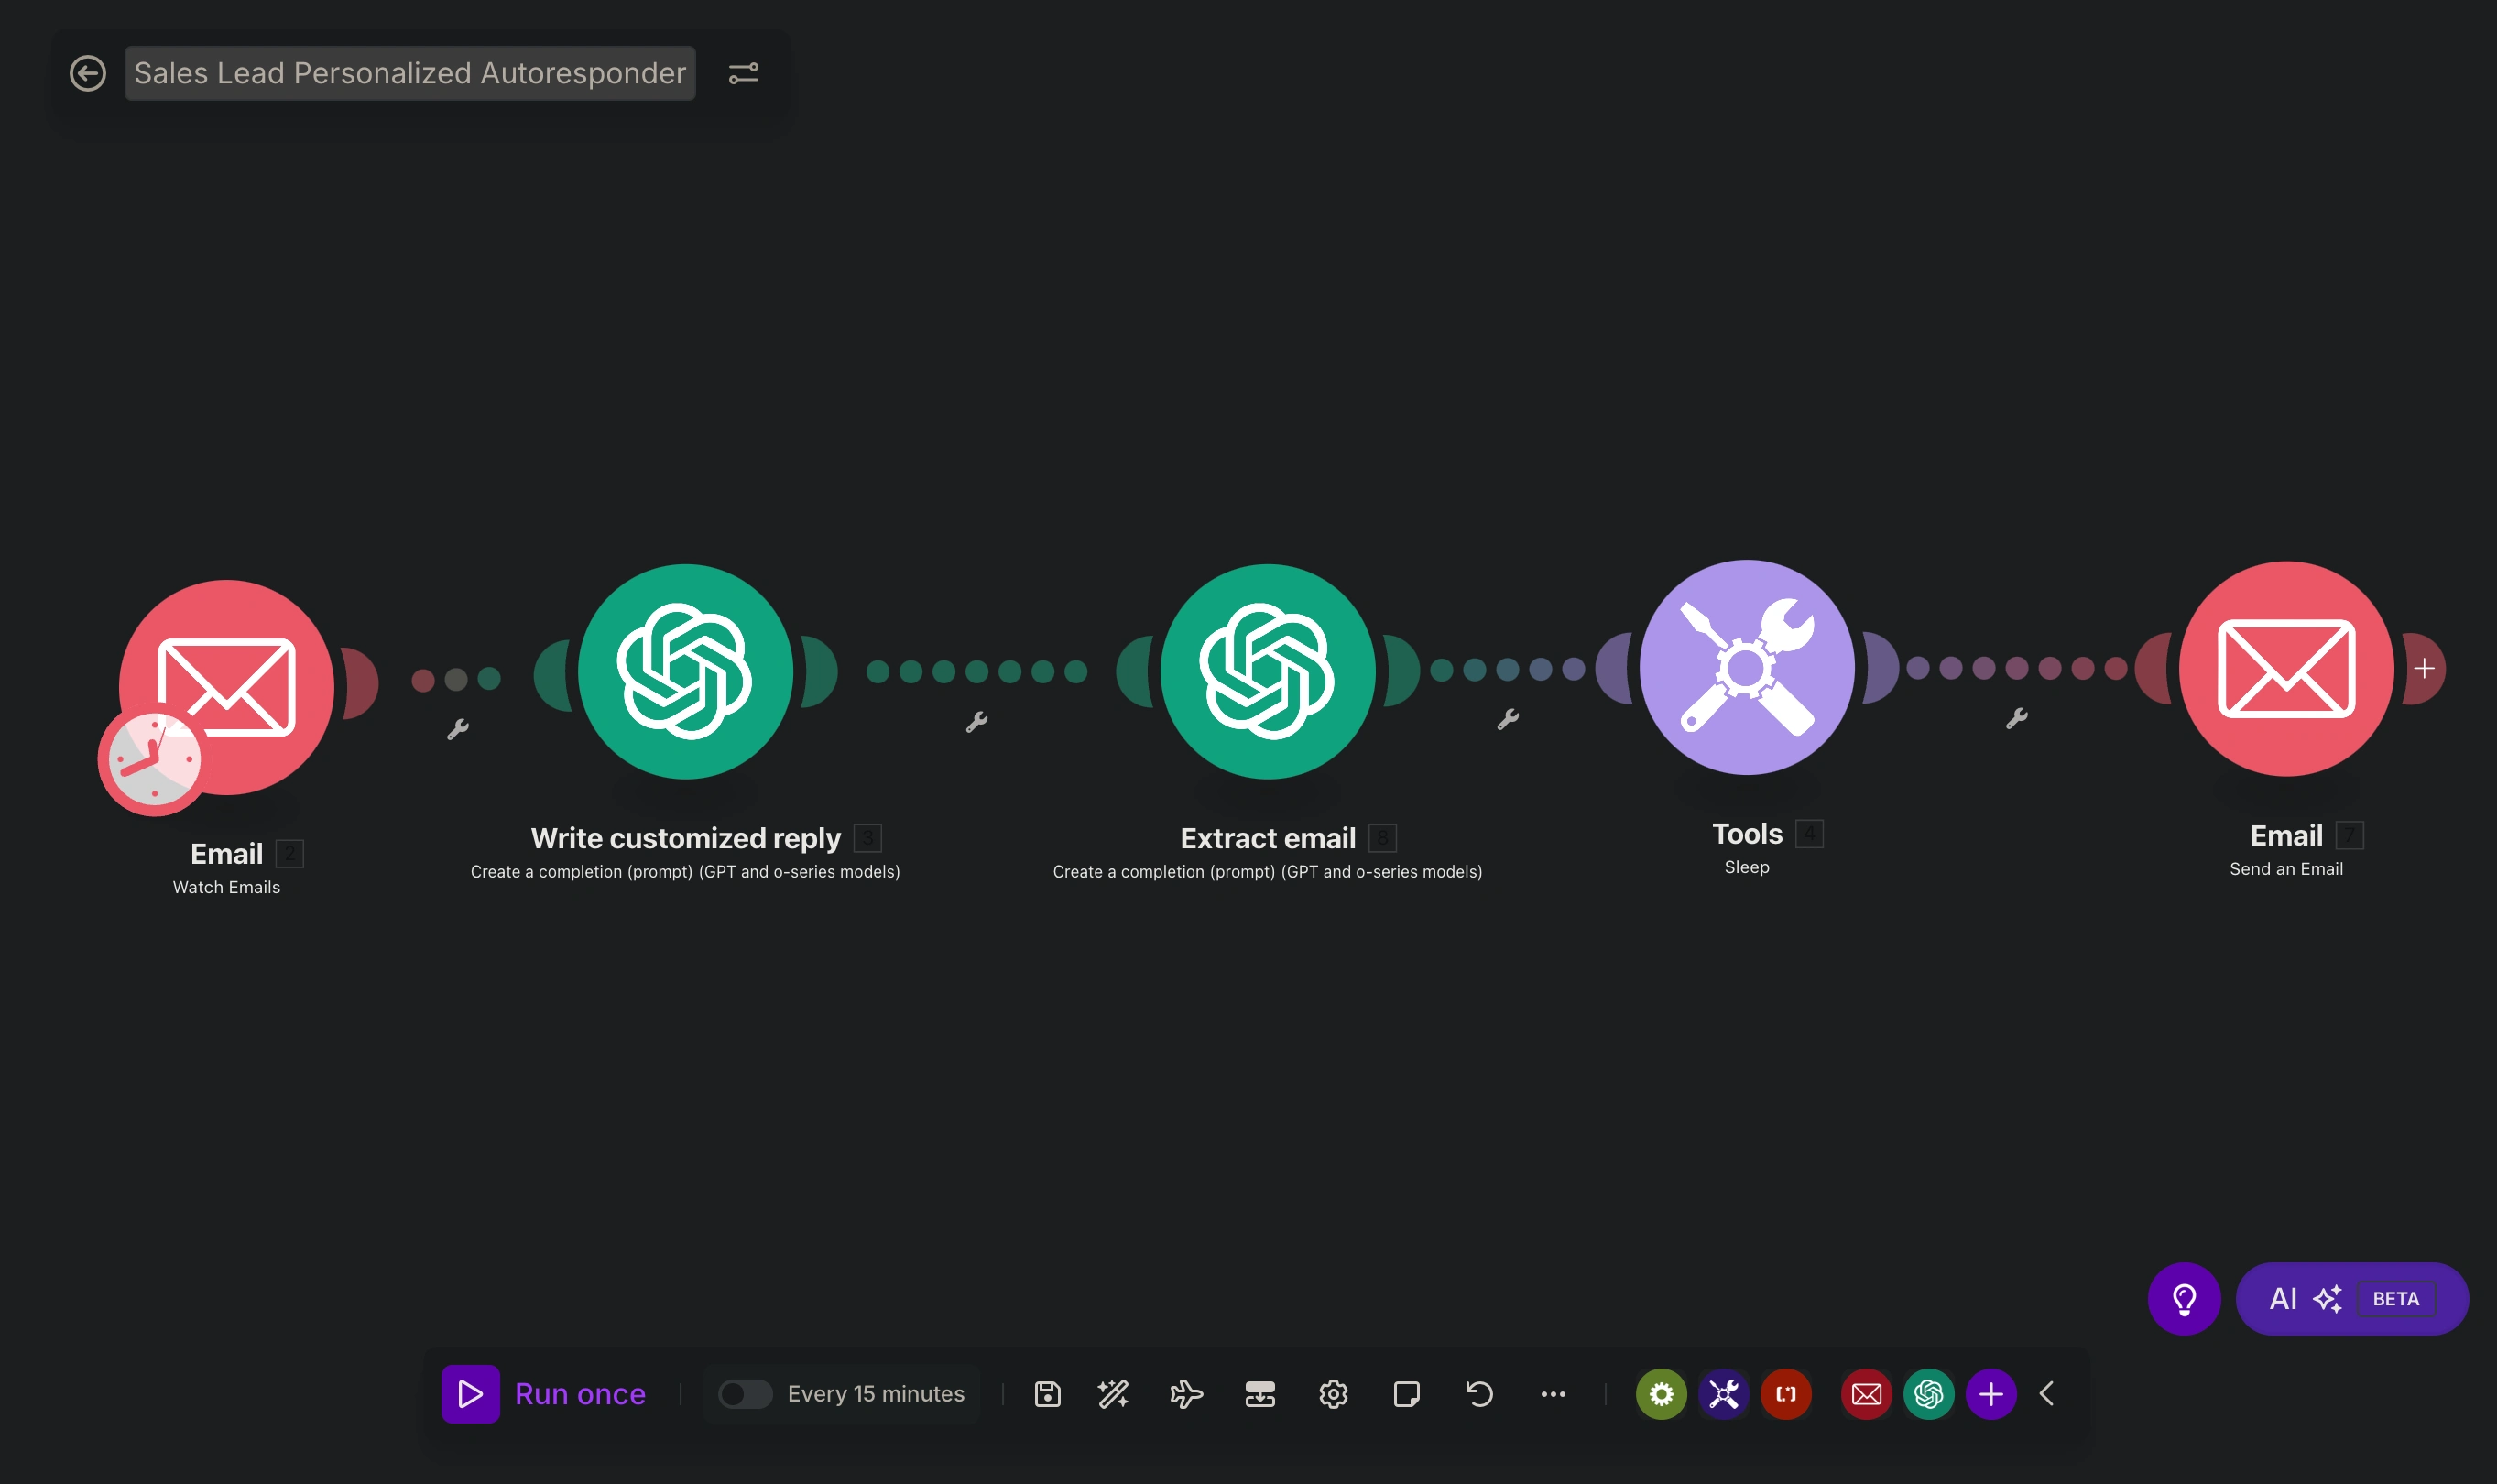This screenshot has height=1484, width=2497.
Task: Open explain flow airplane icon
Action: [1186, 1394]
